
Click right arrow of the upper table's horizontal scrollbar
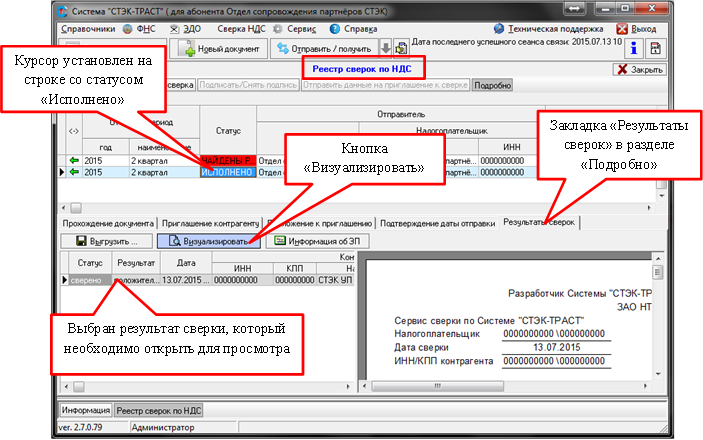tap(649, 208)
